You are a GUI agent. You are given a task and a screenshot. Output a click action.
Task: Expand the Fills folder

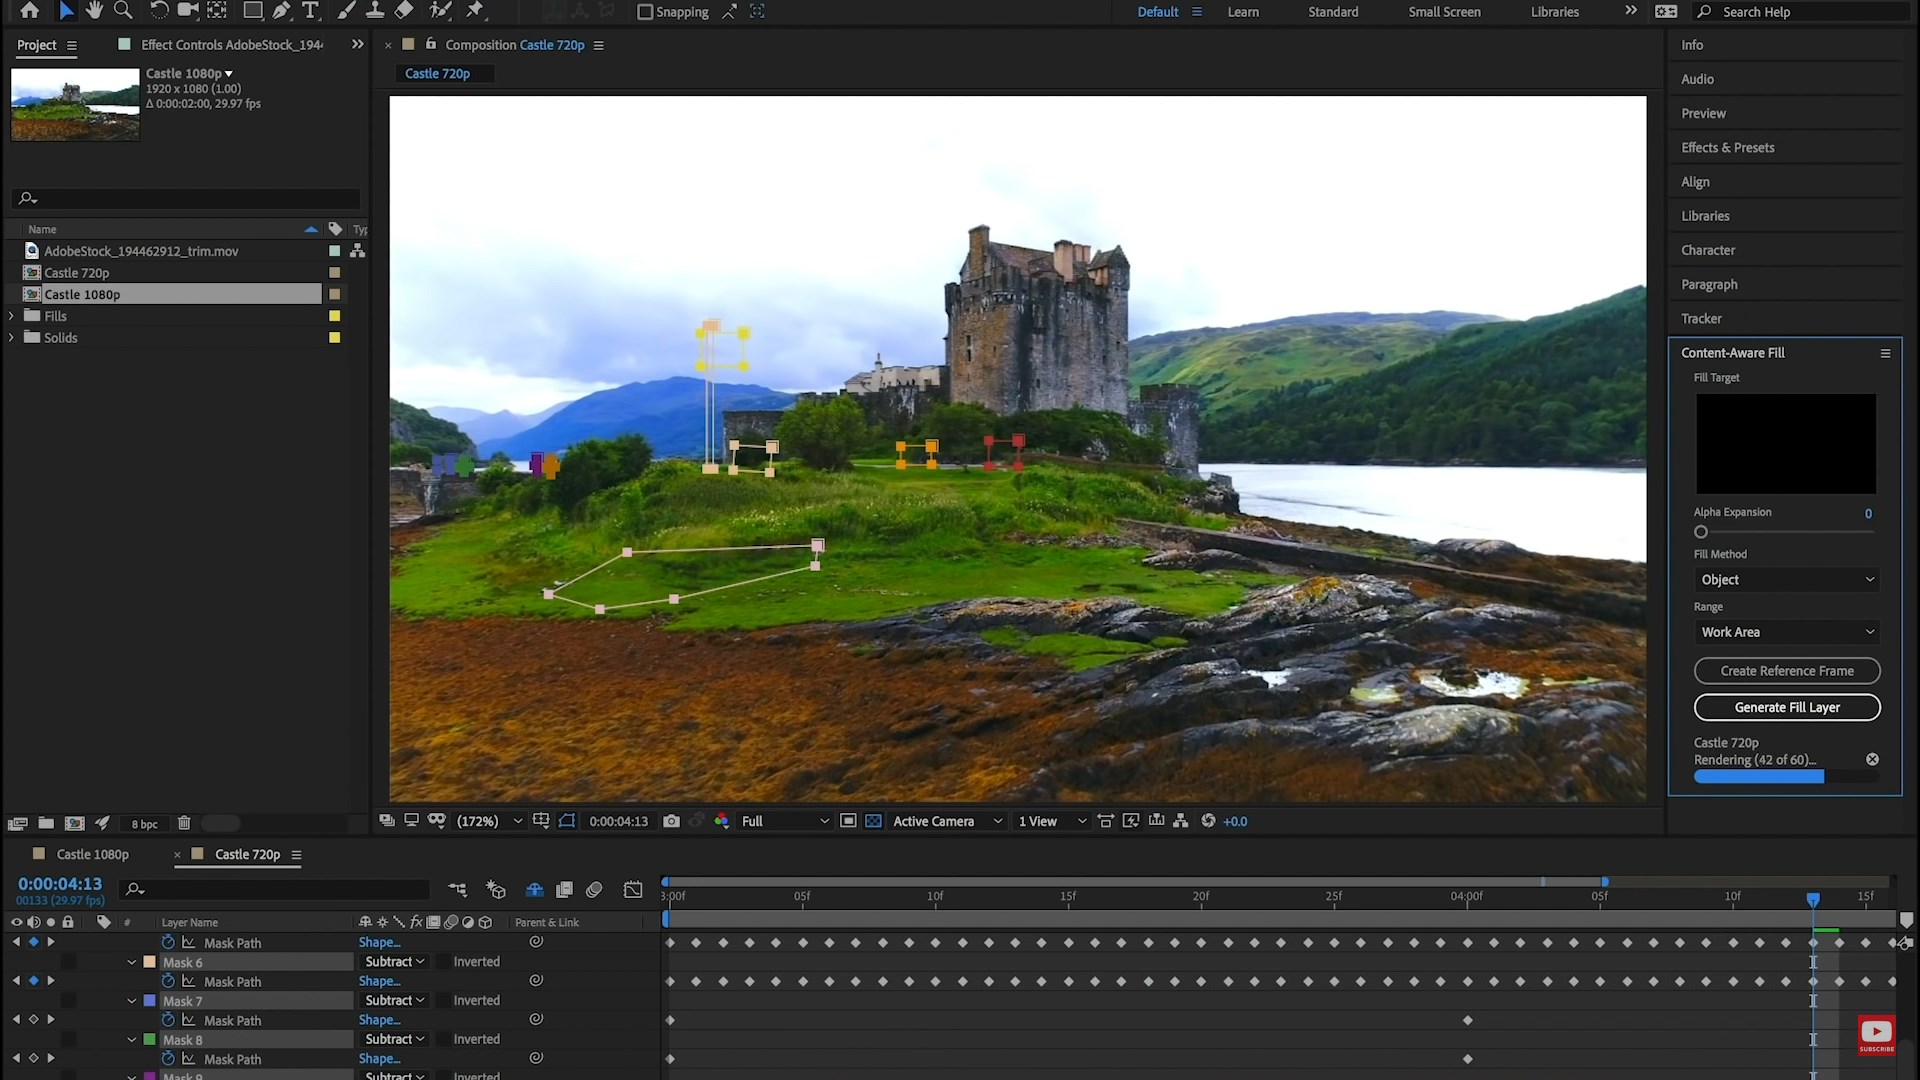pyautogui.click(x=12, y=316)
